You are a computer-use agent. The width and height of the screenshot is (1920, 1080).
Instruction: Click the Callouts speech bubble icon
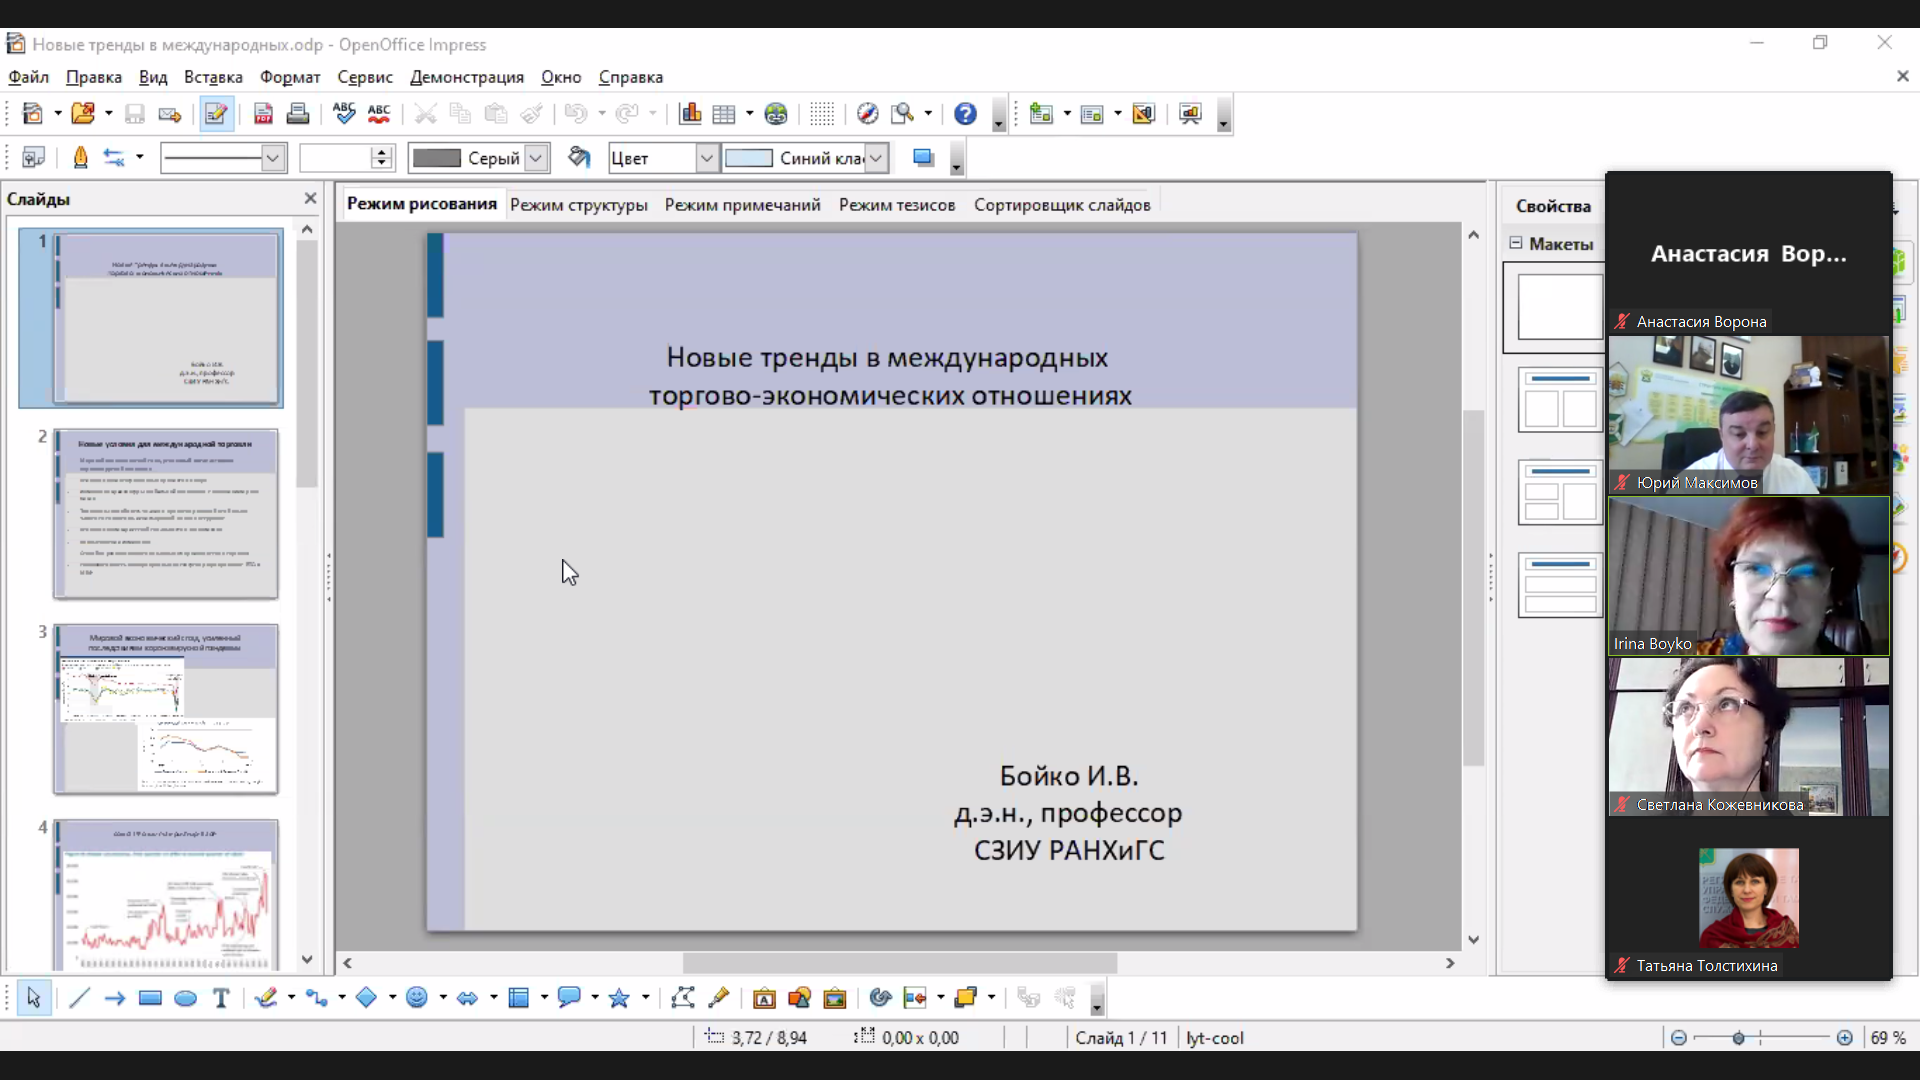click(569, 998)
